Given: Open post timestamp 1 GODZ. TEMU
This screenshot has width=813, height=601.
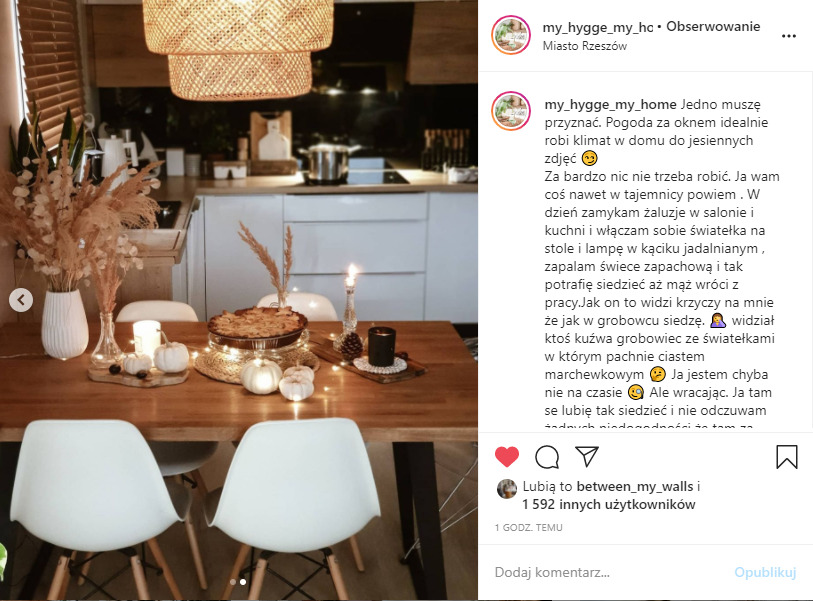Looking at the screenshot, I should coord(529,528).
